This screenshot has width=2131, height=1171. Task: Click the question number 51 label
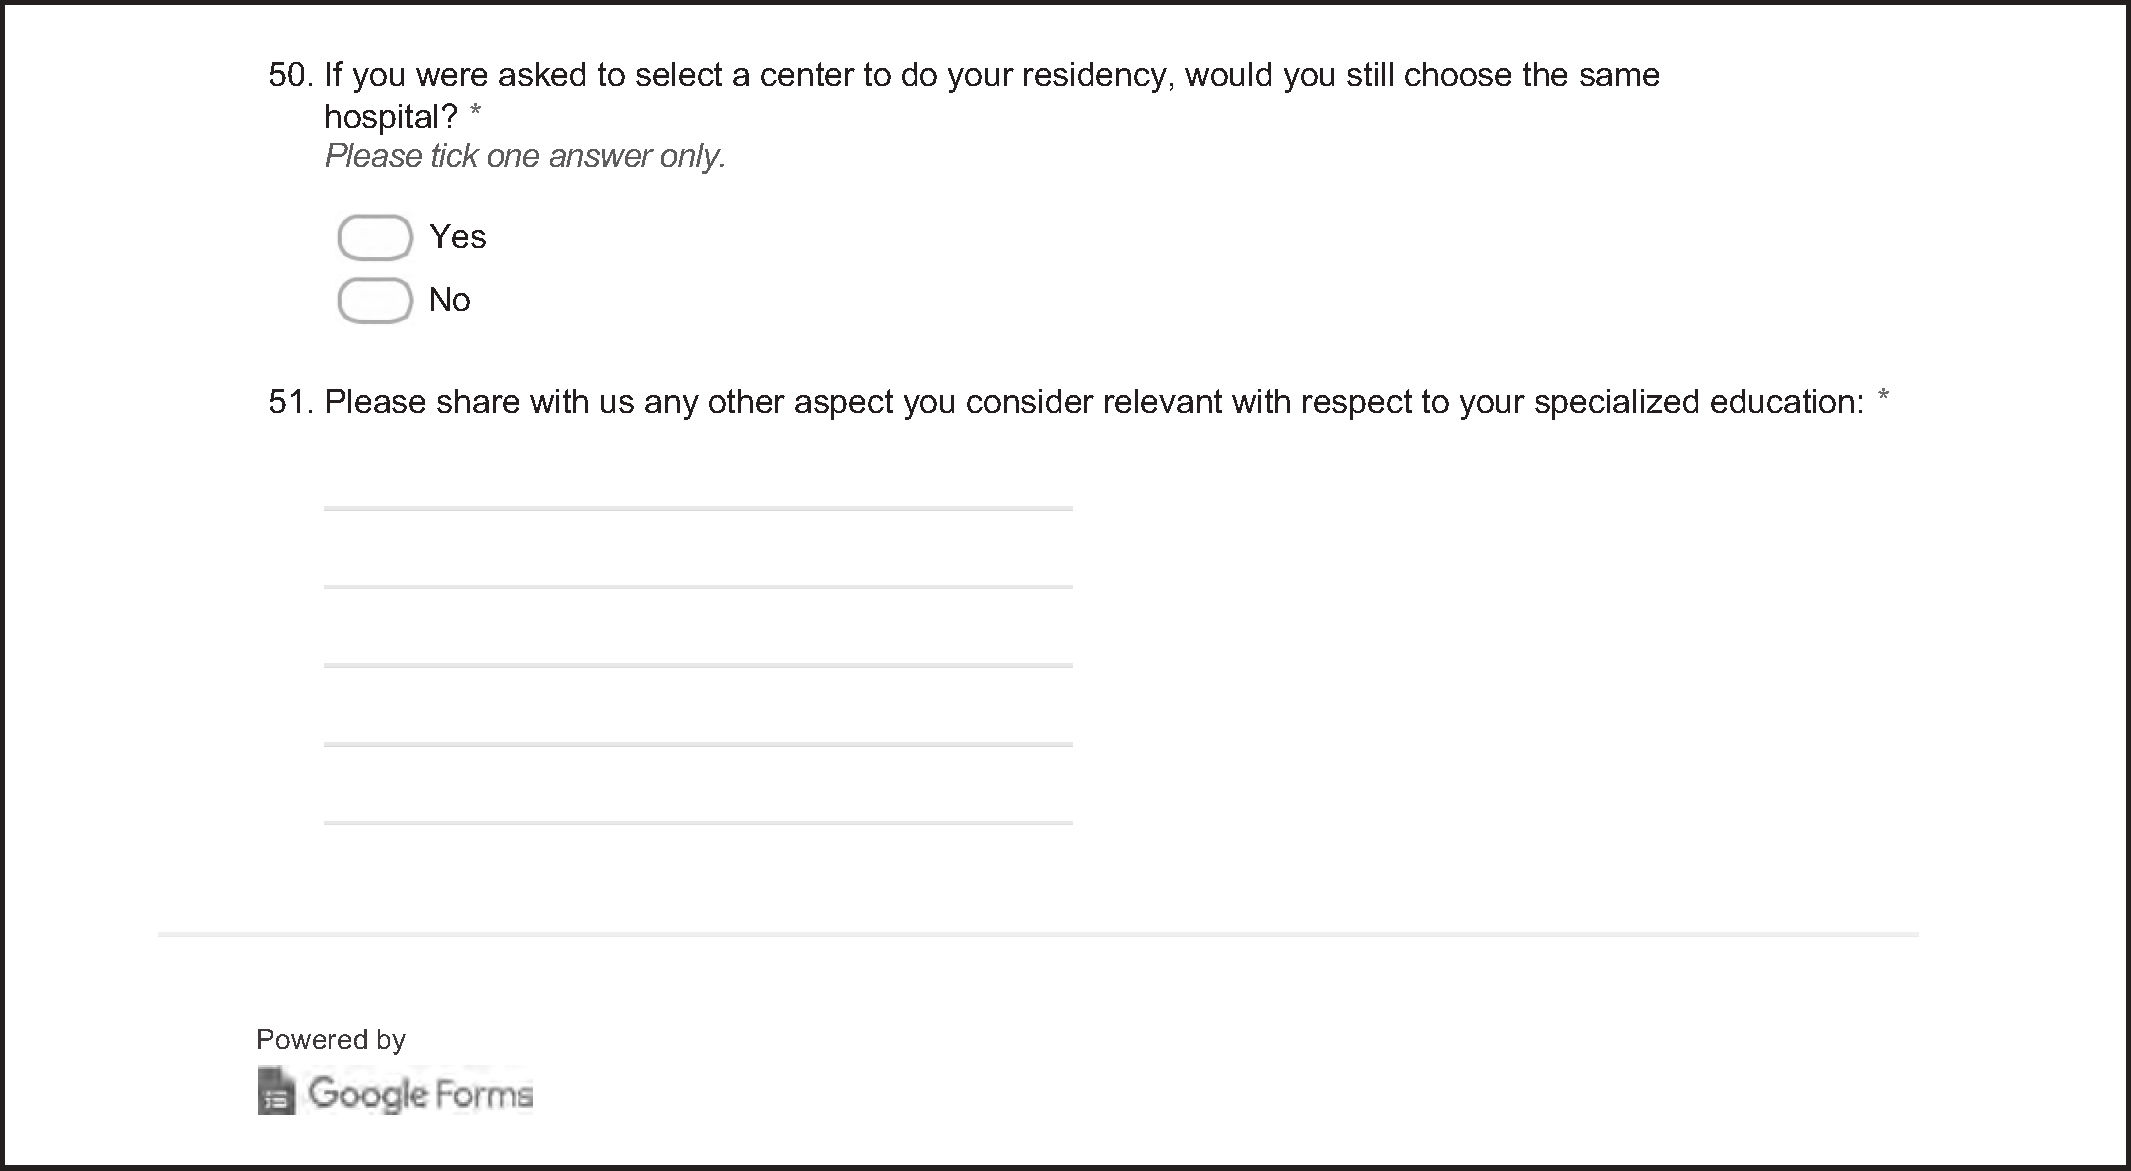tap(291, 402)
